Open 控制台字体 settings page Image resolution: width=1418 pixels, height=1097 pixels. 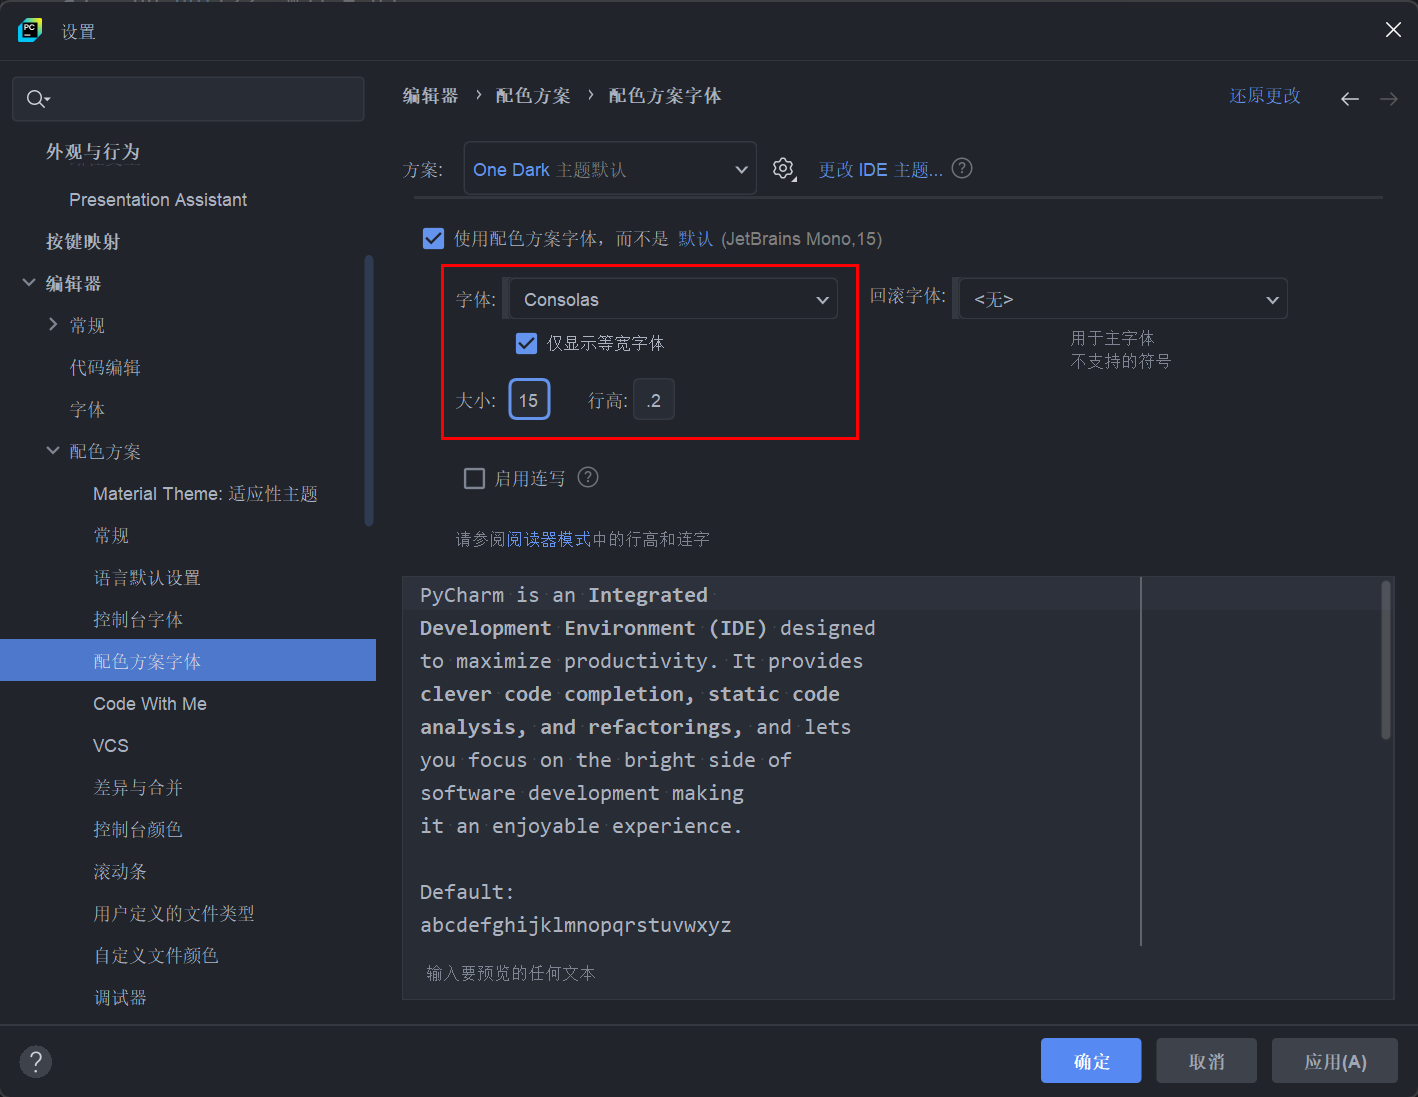point(138,619)
